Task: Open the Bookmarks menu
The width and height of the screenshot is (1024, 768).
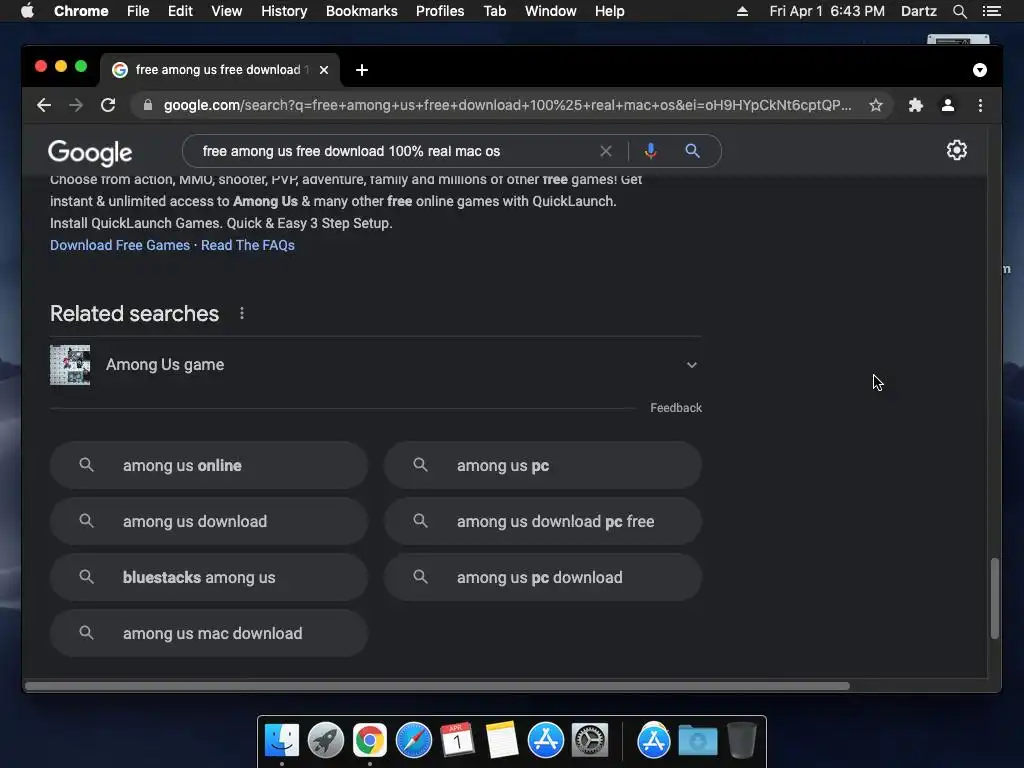Action: pos(362,11)
